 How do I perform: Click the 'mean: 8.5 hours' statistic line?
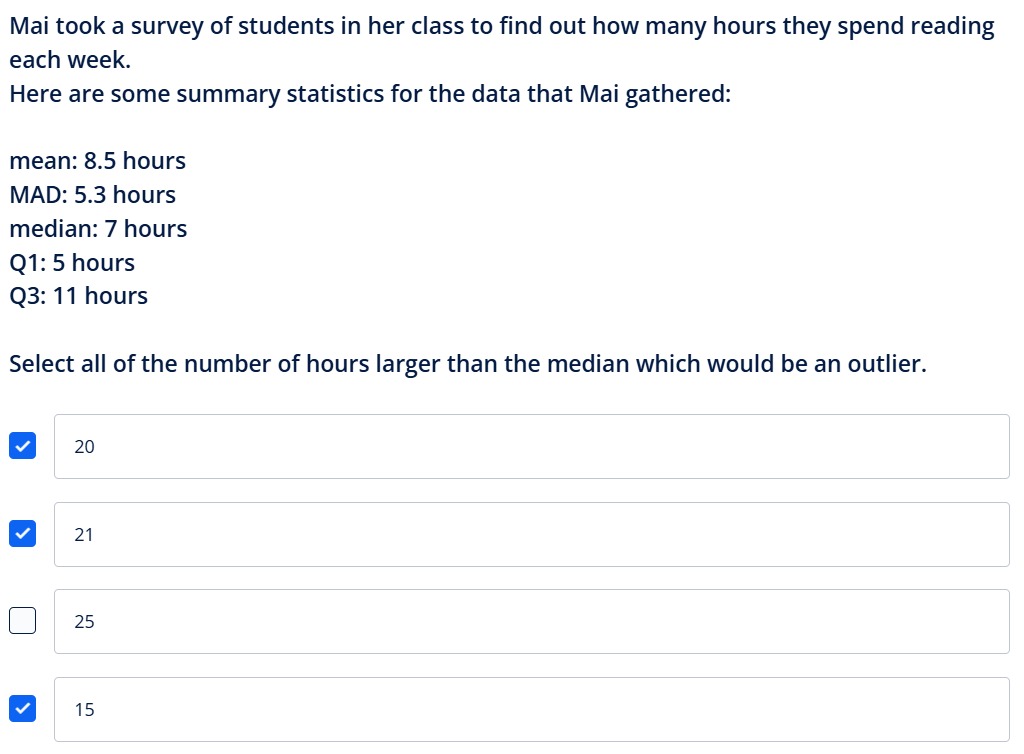[97, 161]
